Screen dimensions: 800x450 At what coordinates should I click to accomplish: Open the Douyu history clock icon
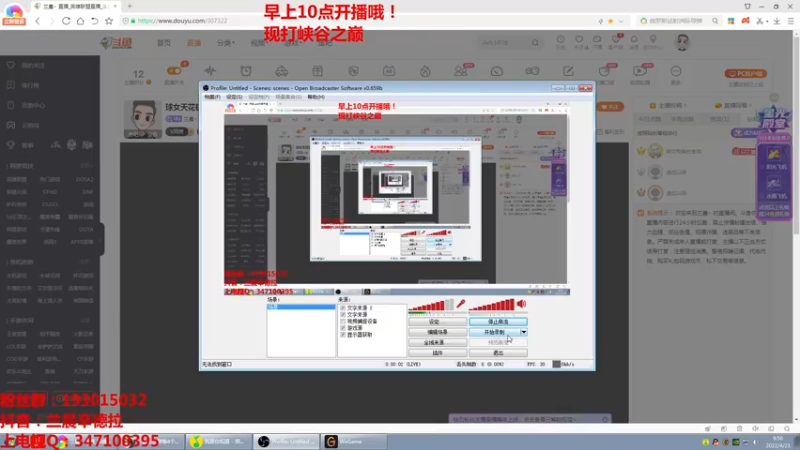561,39
